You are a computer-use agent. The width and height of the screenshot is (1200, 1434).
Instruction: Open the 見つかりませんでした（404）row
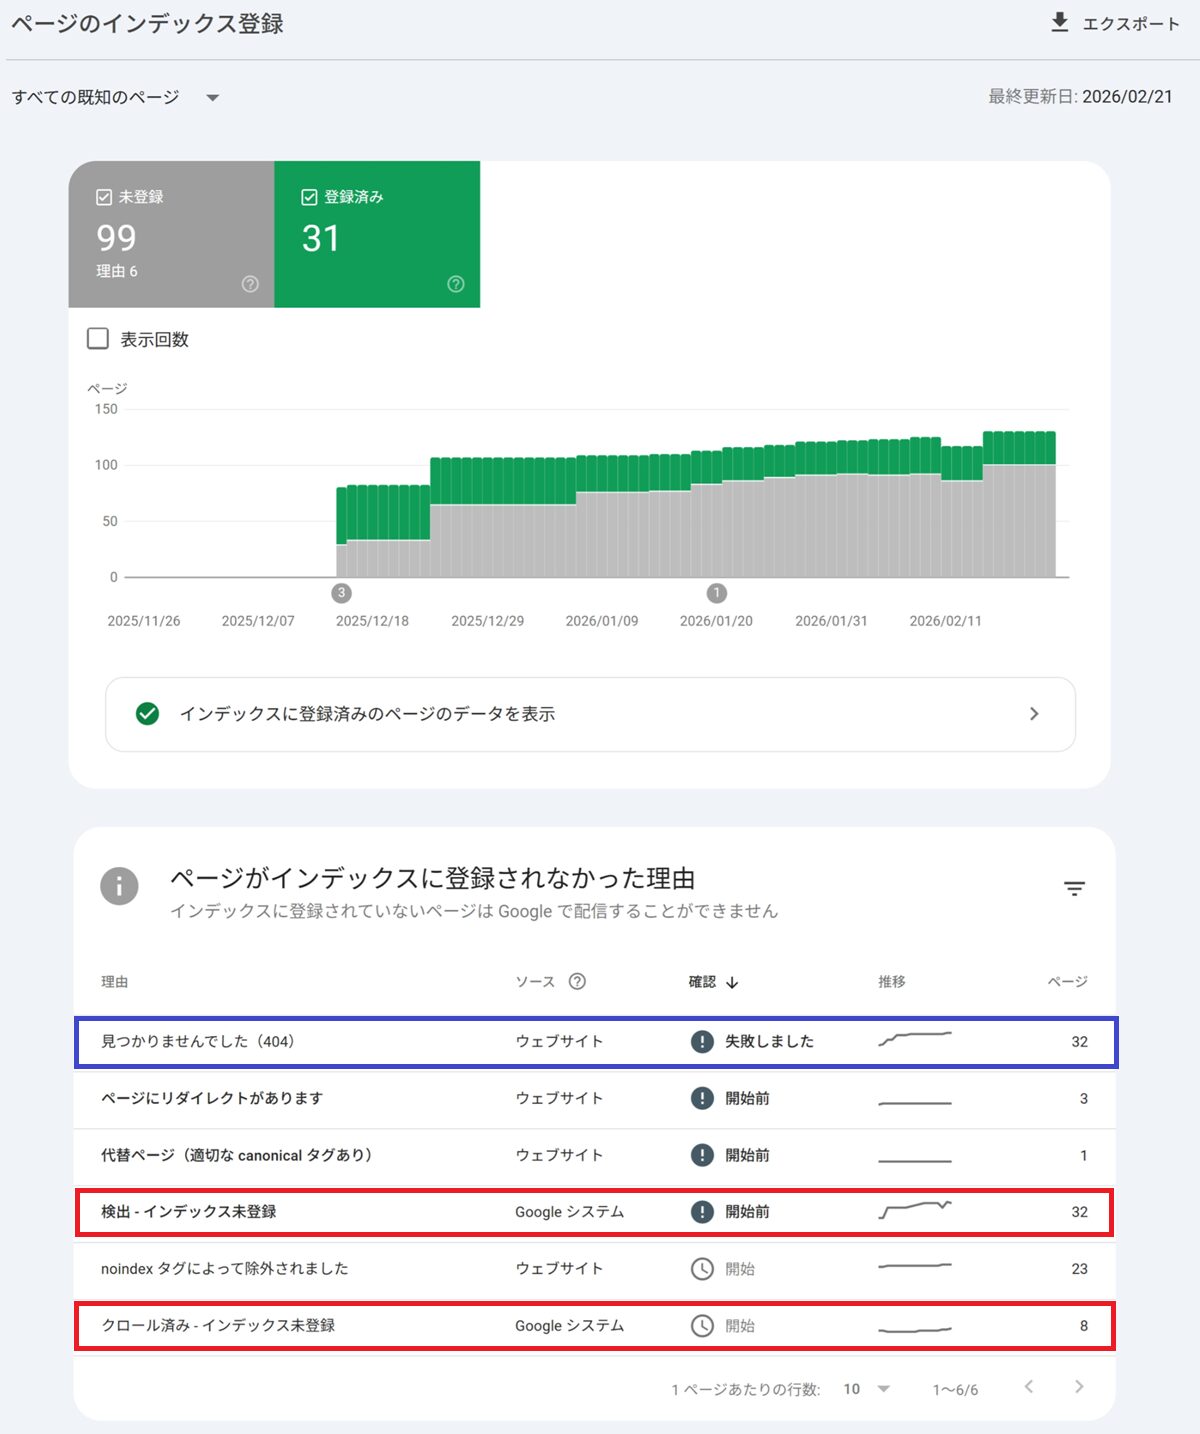point(198,1041)
